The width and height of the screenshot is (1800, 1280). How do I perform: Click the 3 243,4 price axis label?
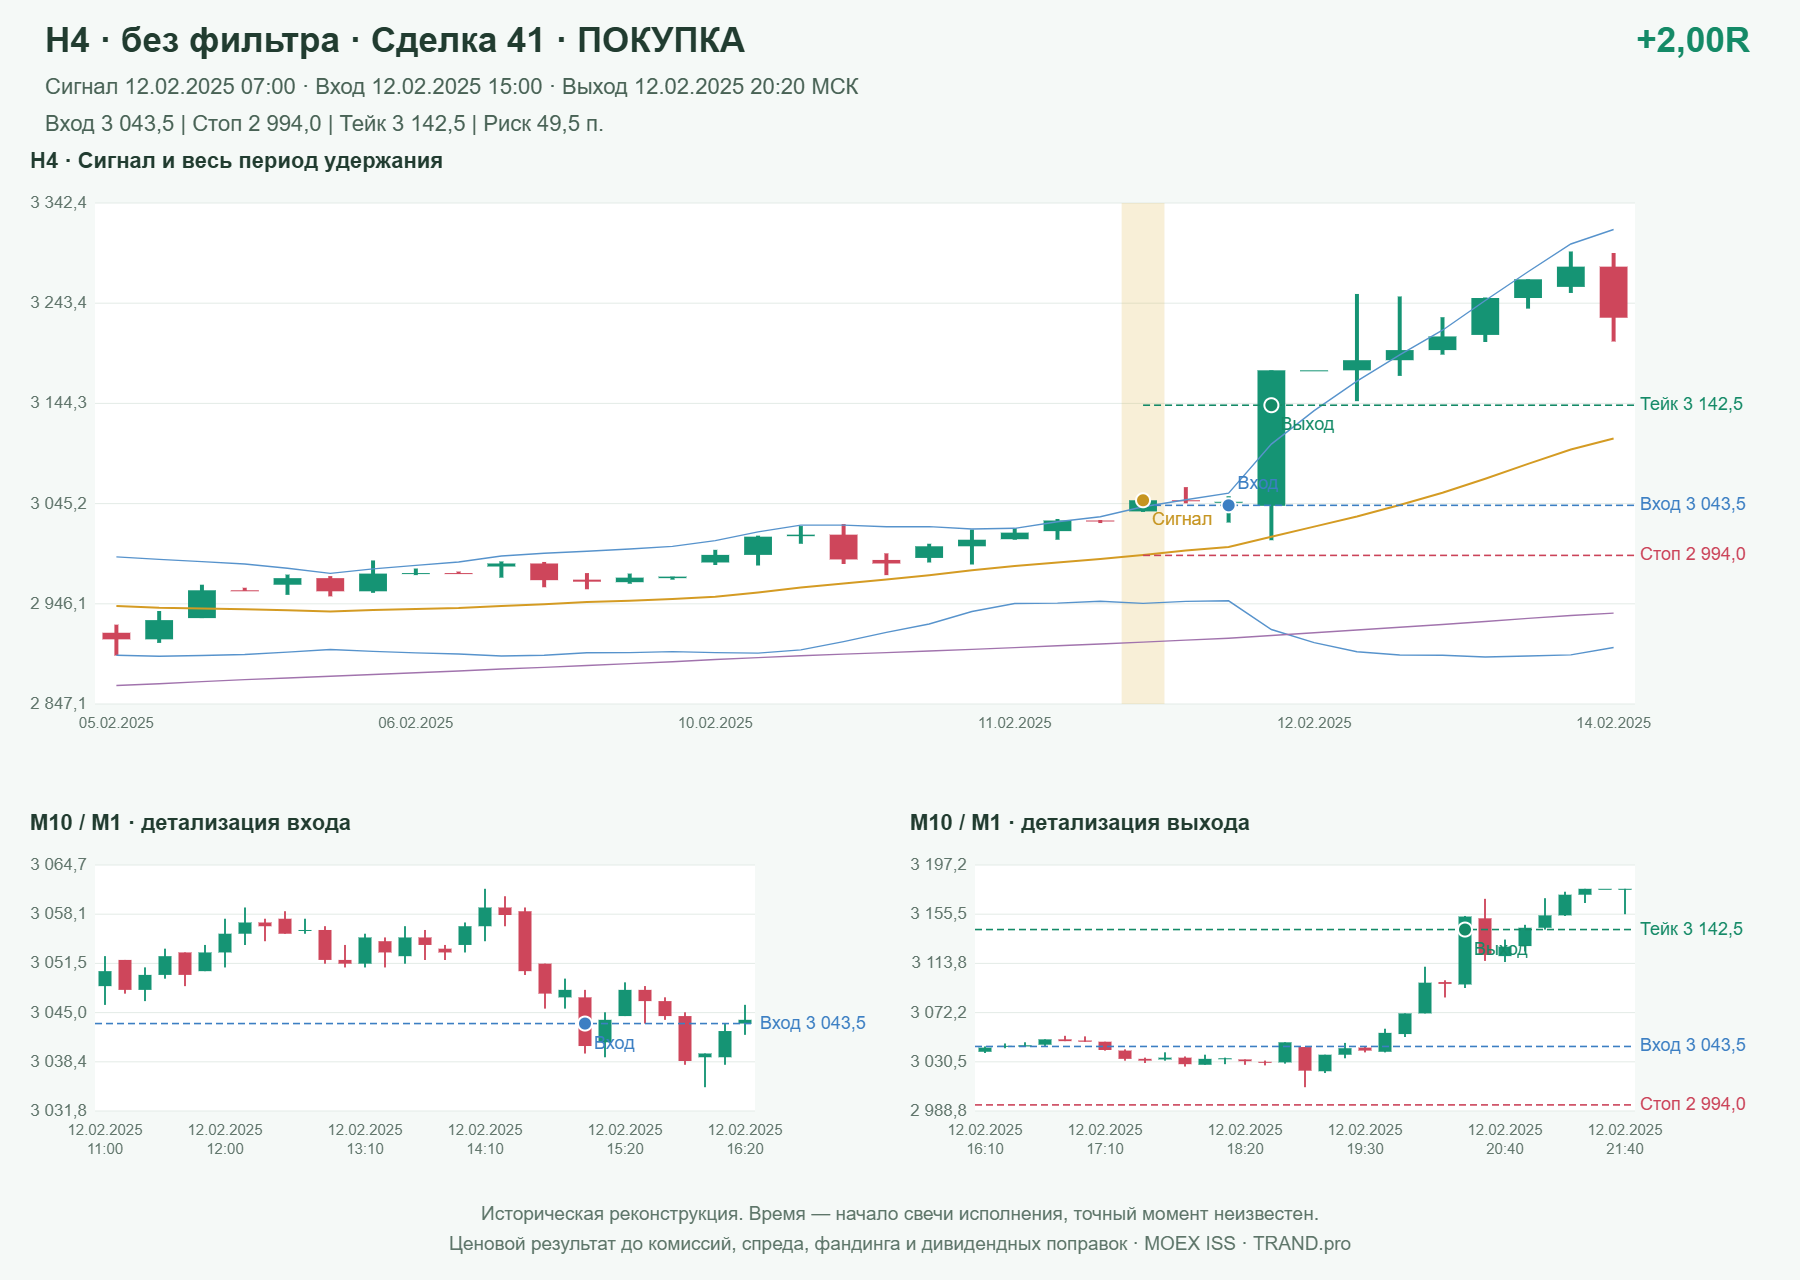click(58, 303)
